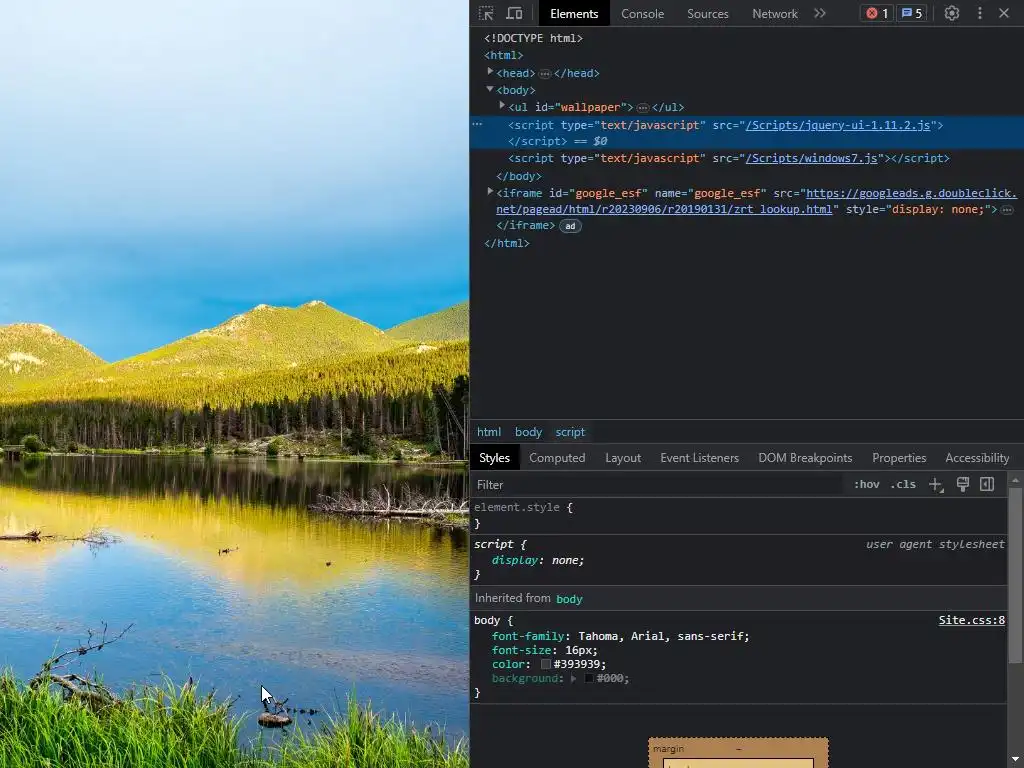Screen dimensions: 1024x768
Task: Expand the ul wallpaper ellipsis badge
Action: pos(643,108)
